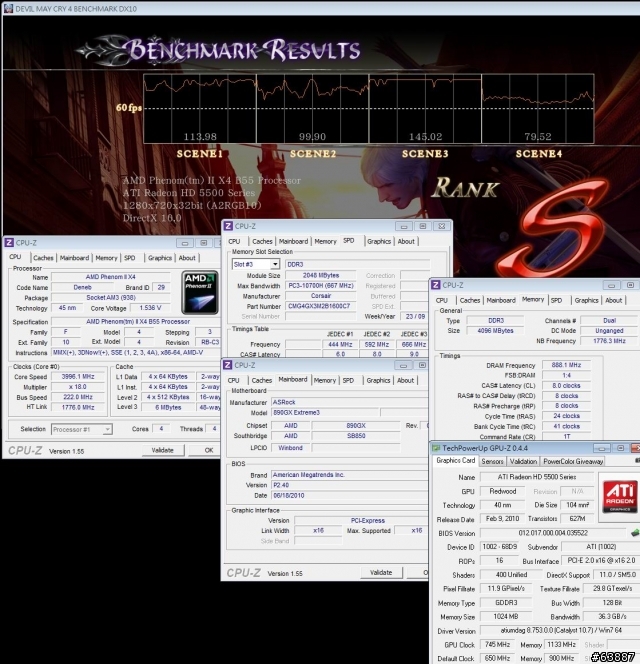Screen dimensions: 640x665
Task: Open About tab in the Mainboard window
Action: pos(405,380)
